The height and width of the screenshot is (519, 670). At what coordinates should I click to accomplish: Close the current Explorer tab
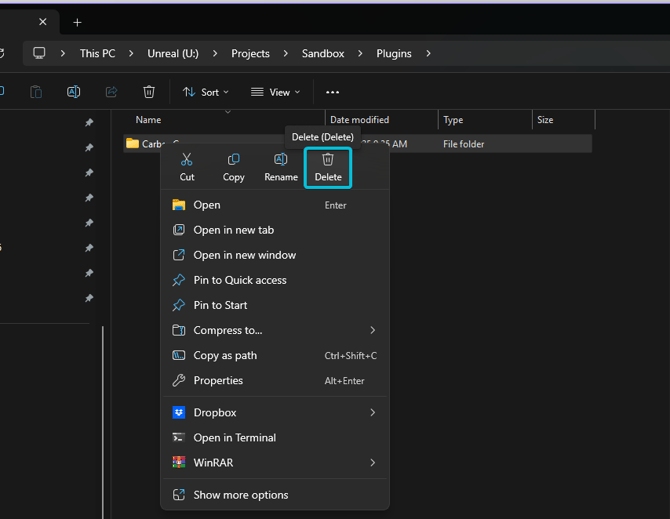point(43,22)
